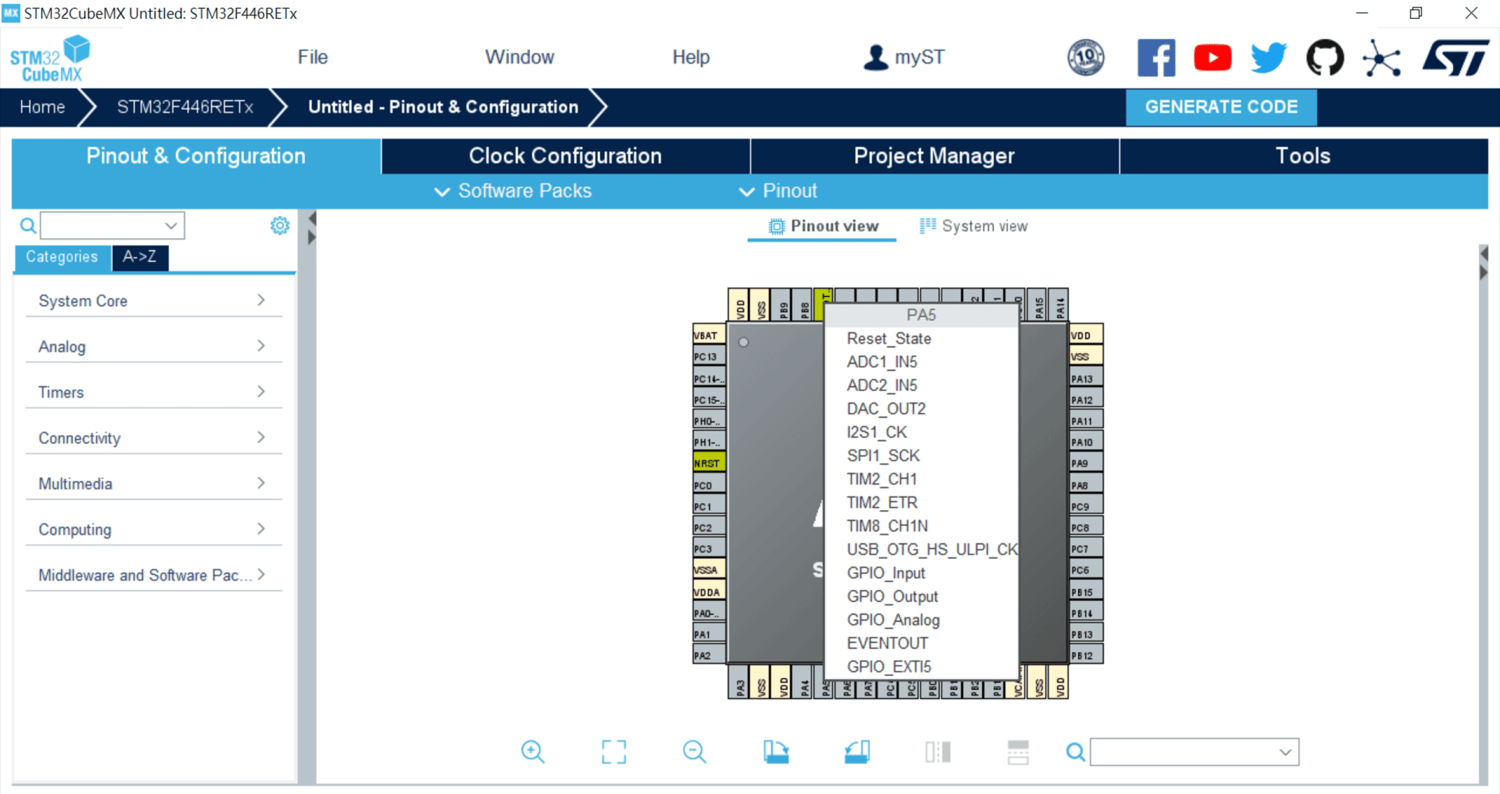
Task: Click the peripheral search magnifier icon
Action: [x=28, y=226]
